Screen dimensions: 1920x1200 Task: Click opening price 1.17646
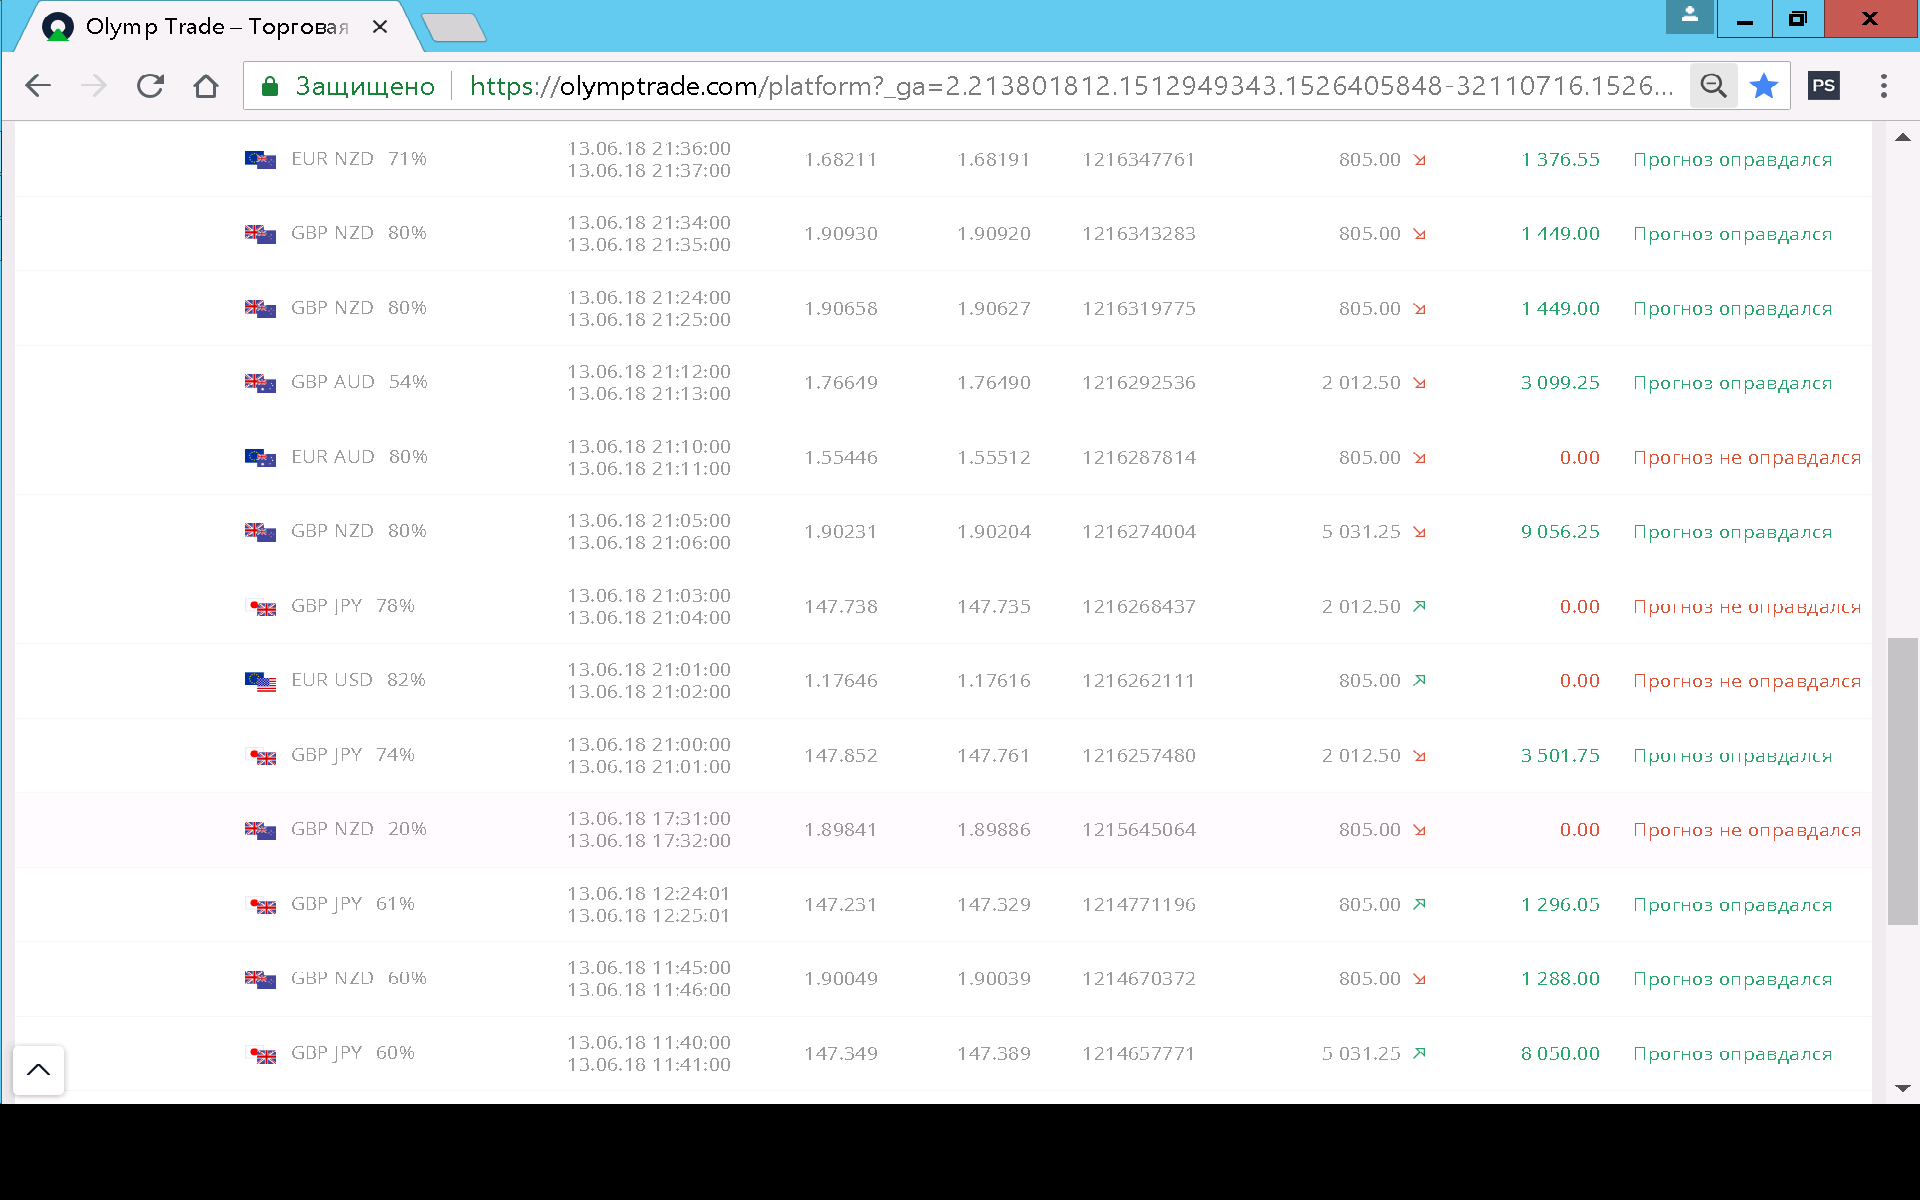841,681
